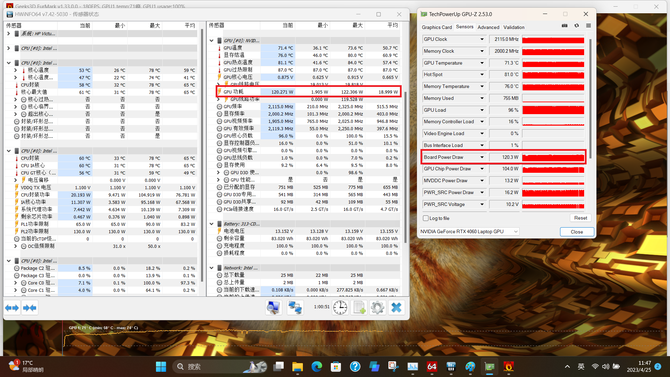
Task: Open GPU Temperature sensor dropdown arrow
Action: pyautogui.click(x=482, y=63)
